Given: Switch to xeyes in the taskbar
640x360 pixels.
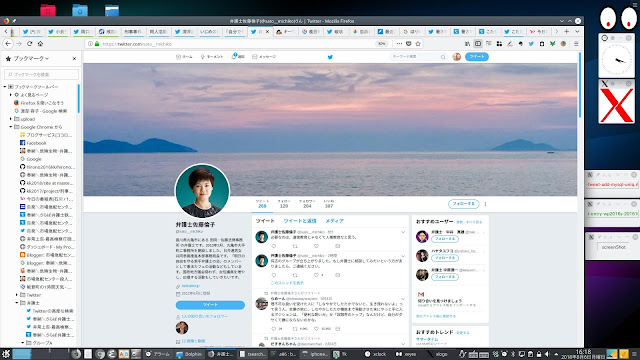Looking at the screenshot, I should coord(406,354).
